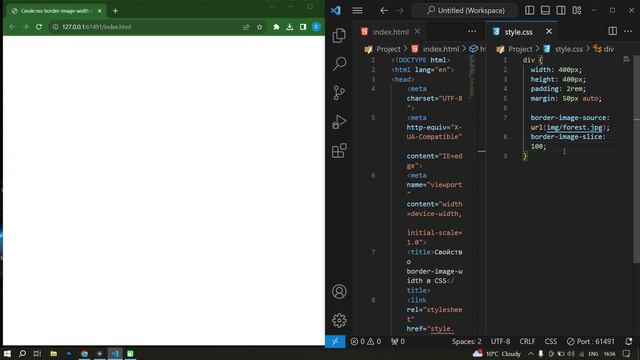Open the Accounts menu icon
640x360 pixels.
click(x=339, y=291)
